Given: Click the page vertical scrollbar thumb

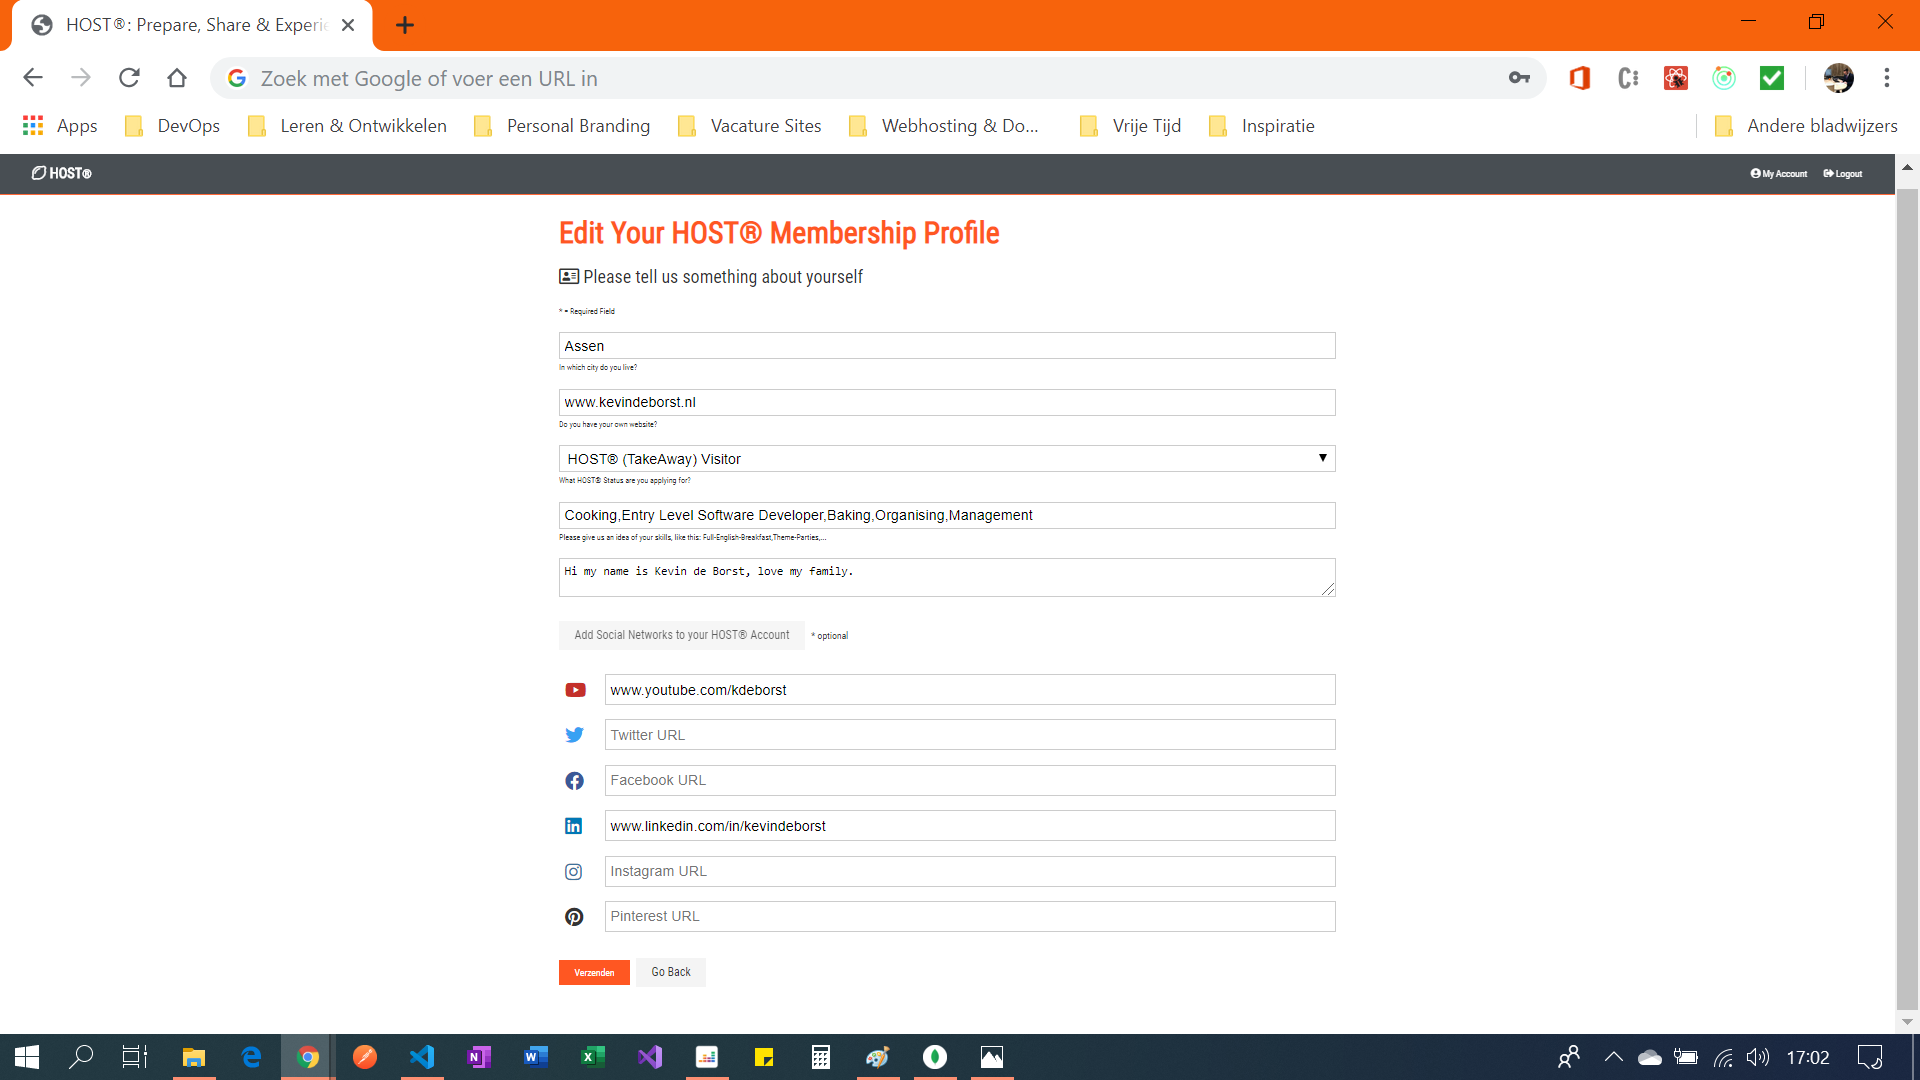Looking at the screenshot, I should click(x=1907, y=598).
